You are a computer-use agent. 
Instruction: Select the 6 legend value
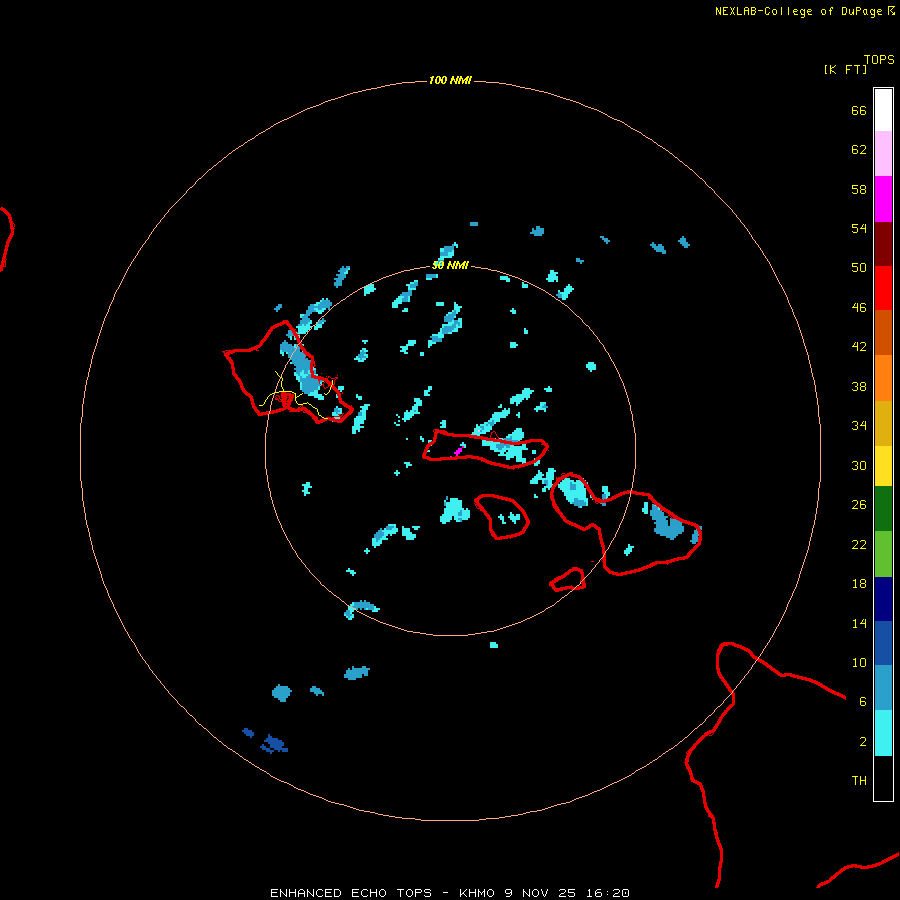point(862,702)
